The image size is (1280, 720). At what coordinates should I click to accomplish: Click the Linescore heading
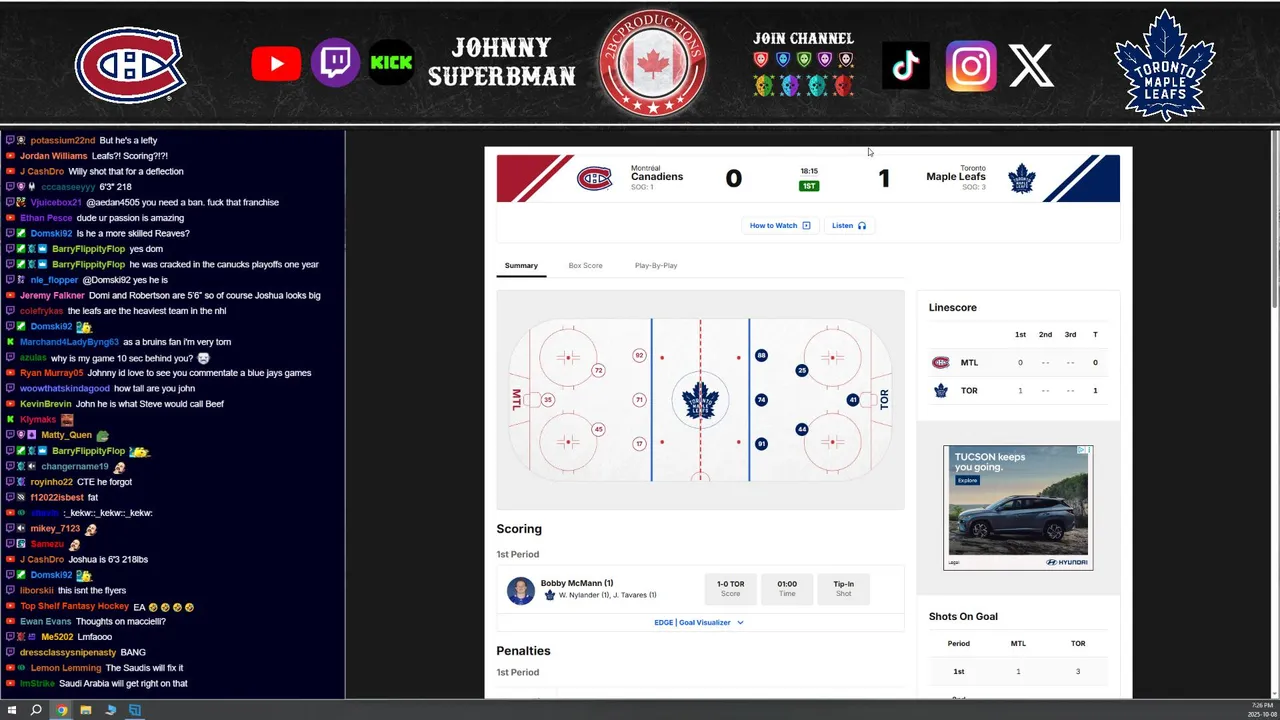(953, 307)
